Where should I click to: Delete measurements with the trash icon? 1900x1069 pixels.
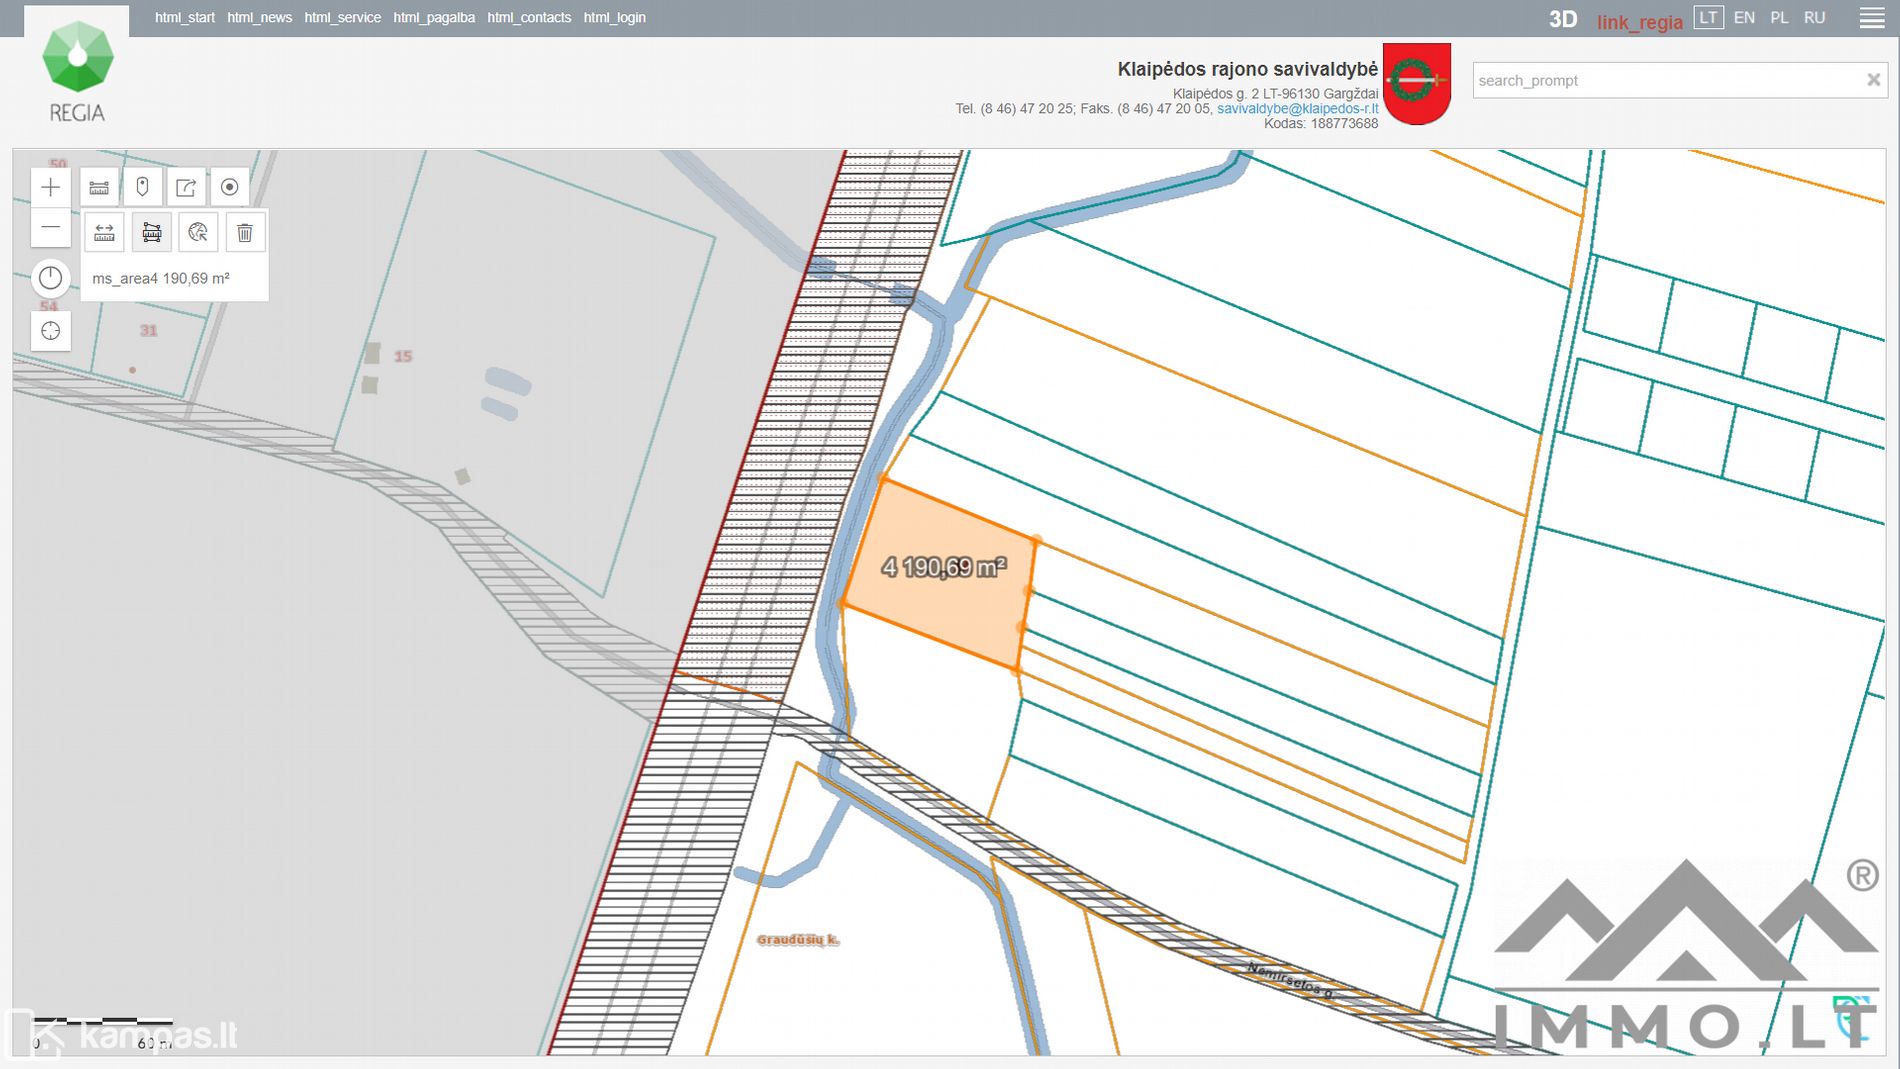245,233
